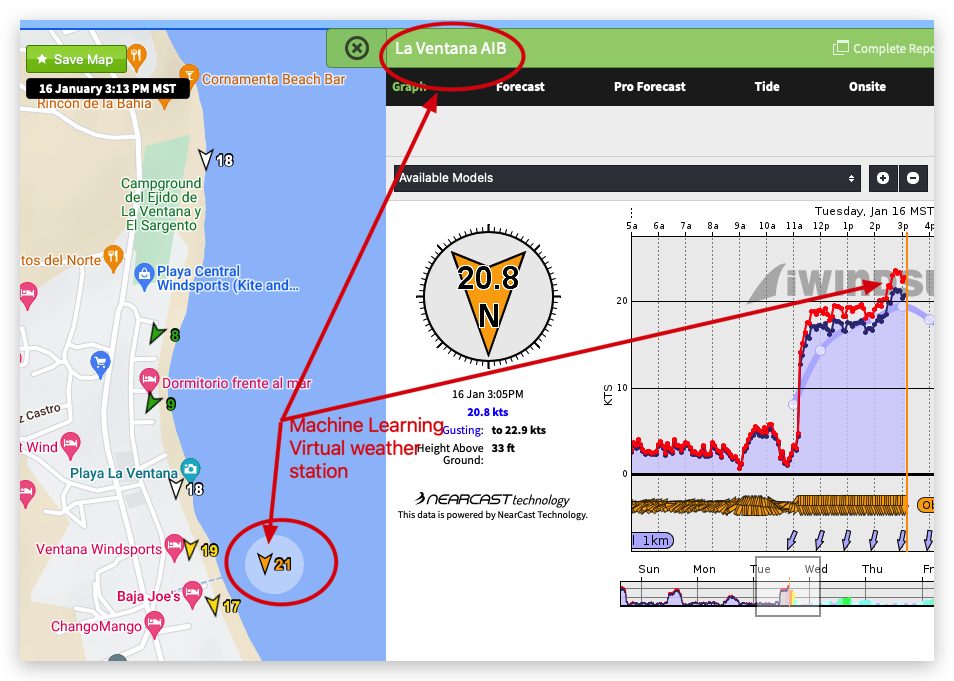The height and width of the screenshot is (681, 954).
Task: Click the Ventana Windsports lodging pin
Action: [x=174, y=546]
